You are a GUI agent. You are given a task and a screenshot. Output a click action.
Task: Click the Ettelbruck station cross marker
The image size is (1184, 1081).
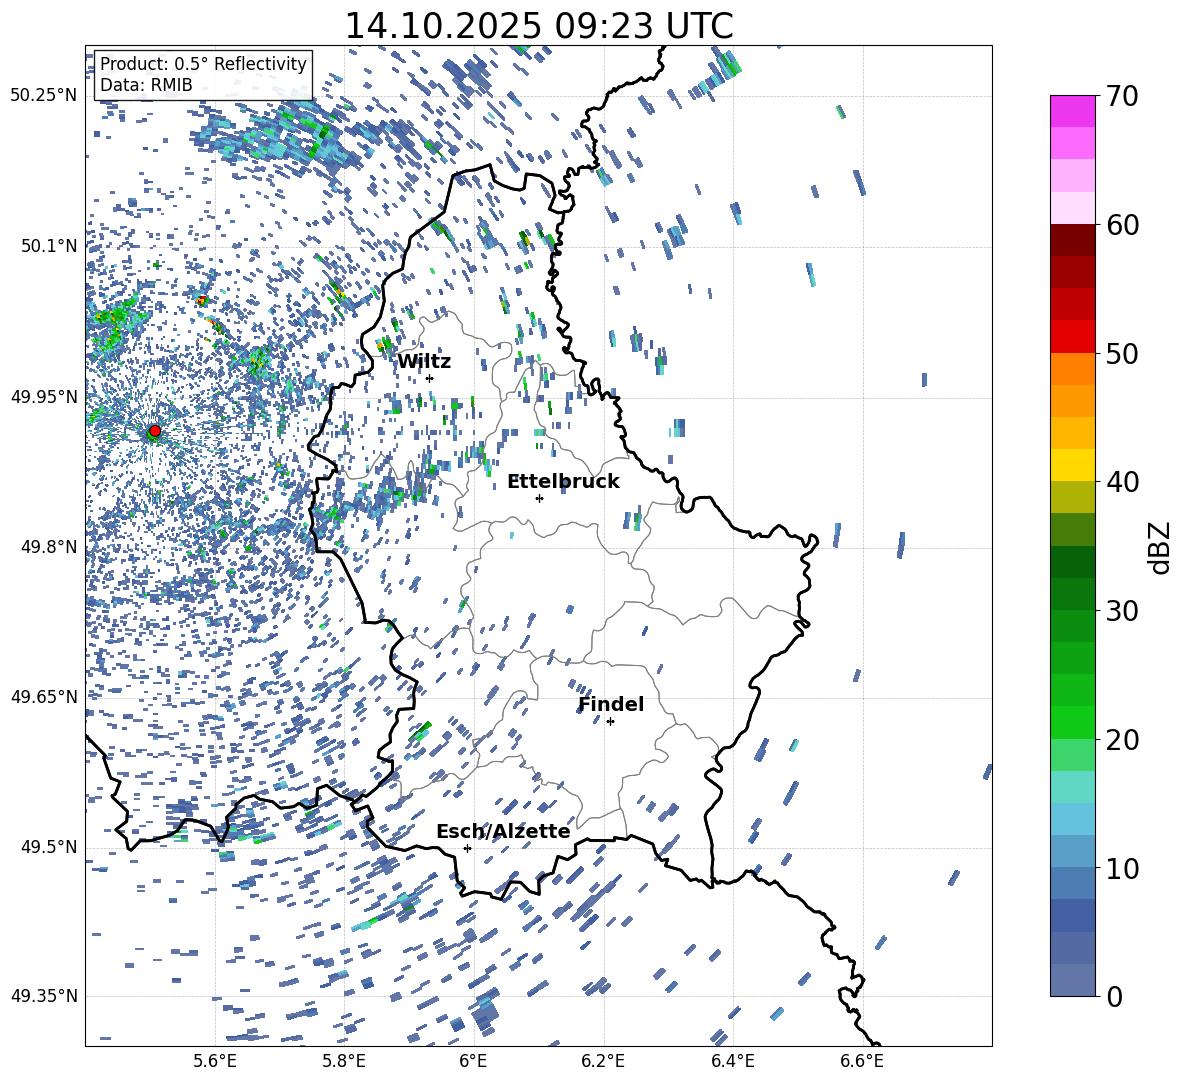pos(539,498)
